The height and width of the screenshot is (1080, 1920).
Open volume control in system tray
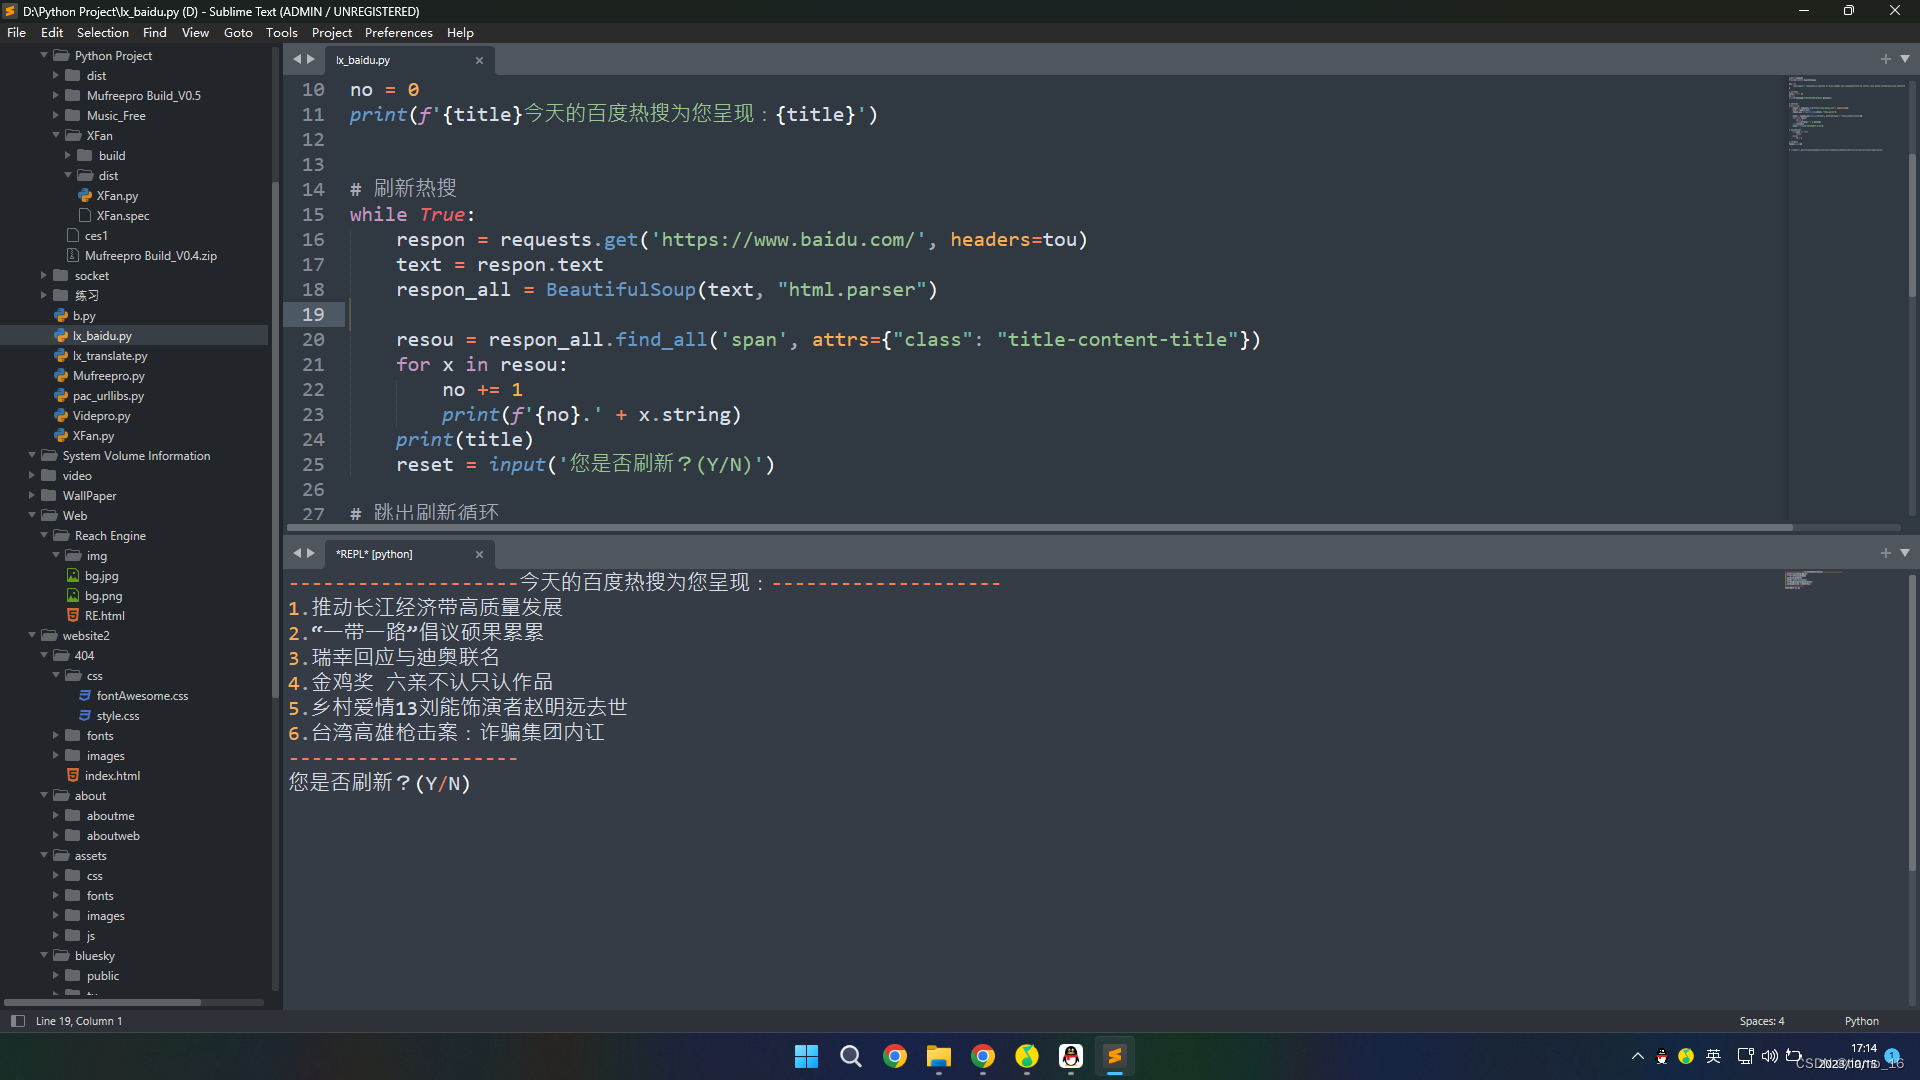pos(1769,1056)
